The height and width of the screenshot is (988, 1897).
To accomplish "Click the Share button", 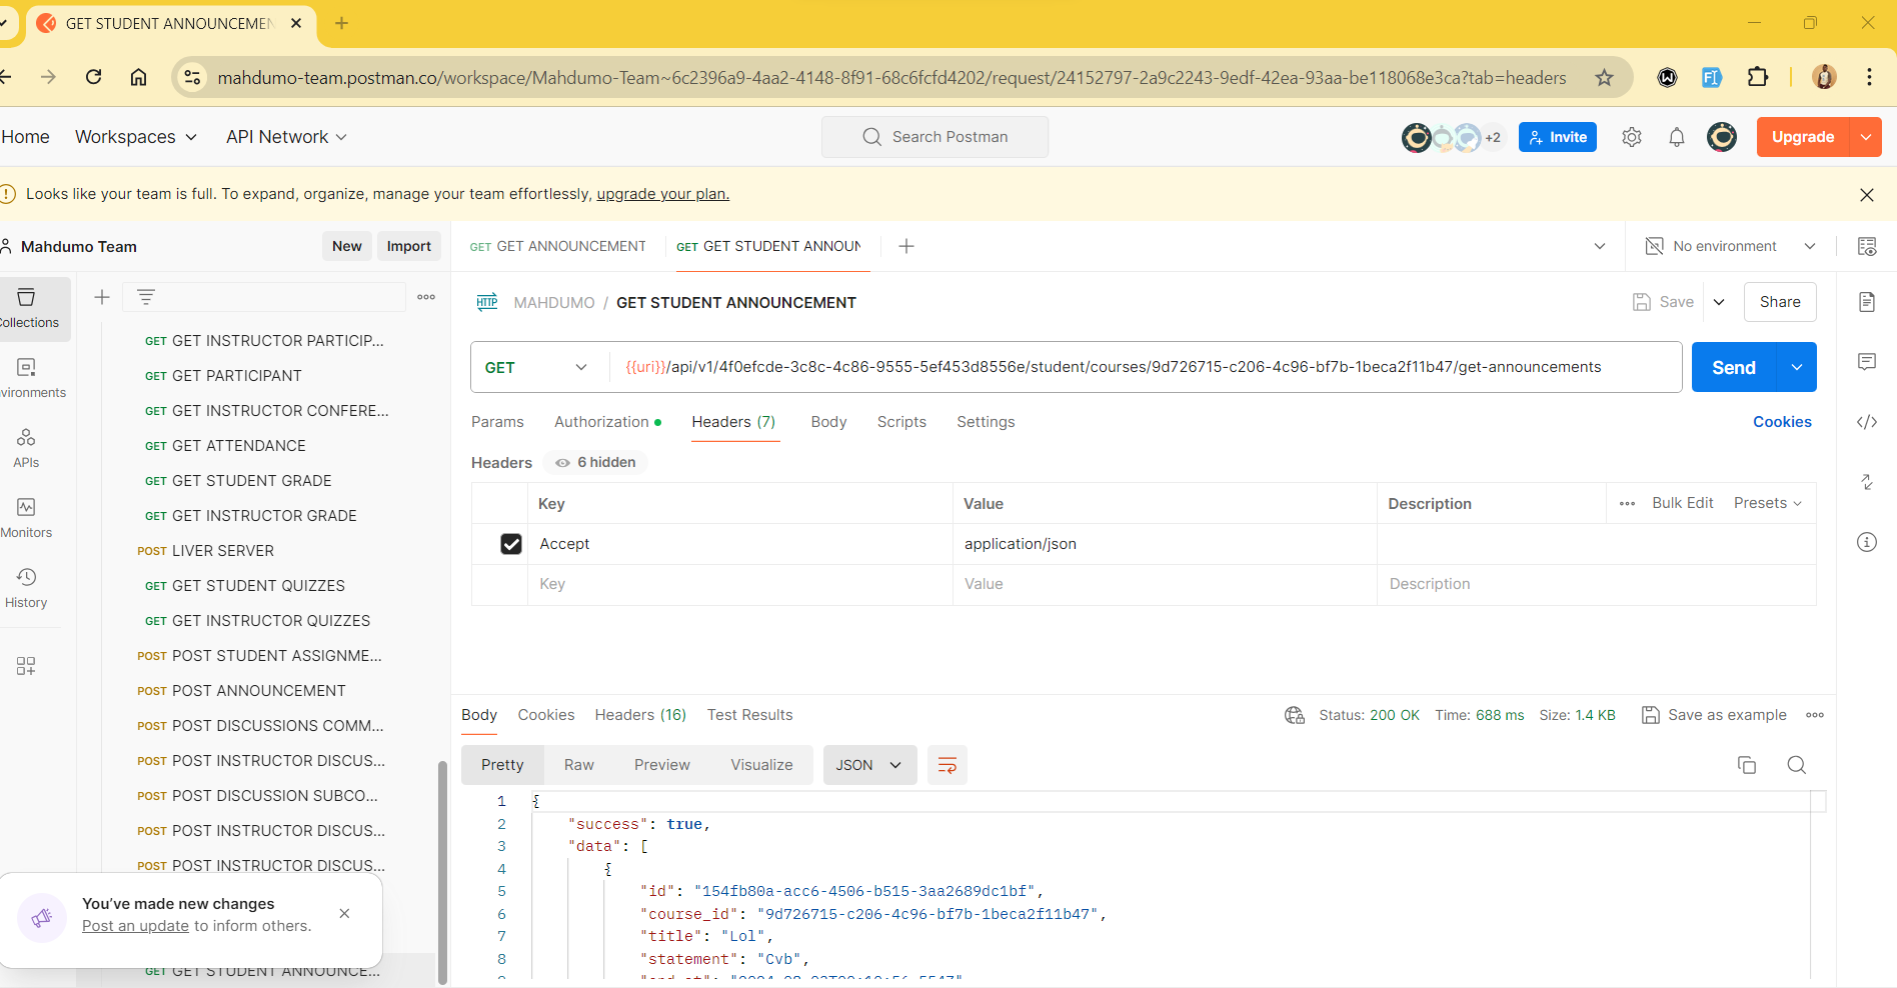I will click(1780, 302).
